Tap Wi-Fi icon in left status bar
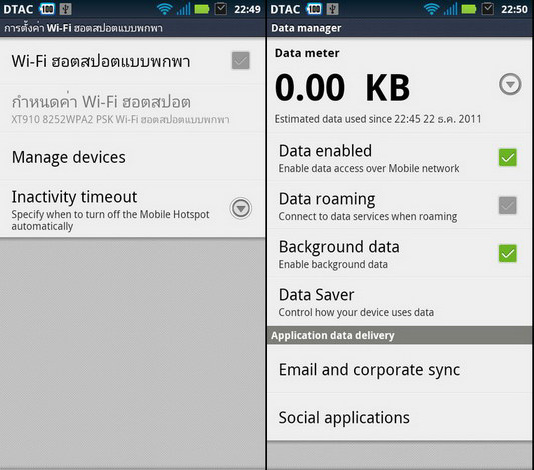The width and height of the screenshot is (534, 470). click(164, 9)
